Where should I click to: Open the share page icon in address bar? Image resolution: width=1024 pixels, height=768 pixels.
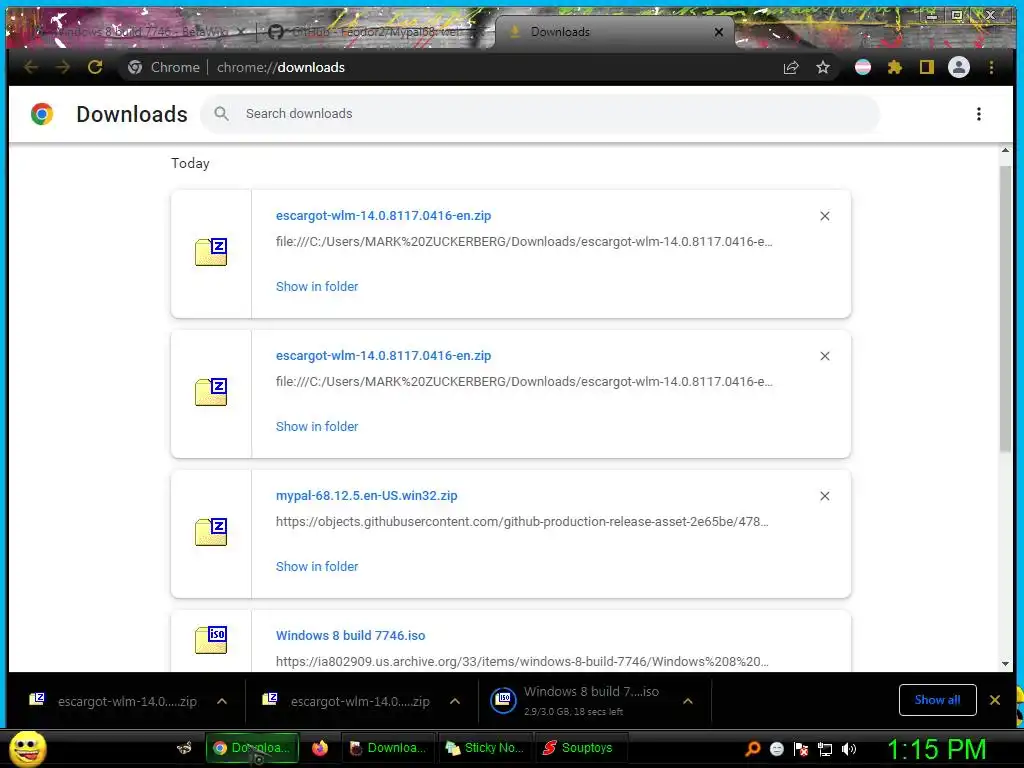pos(791,67)
